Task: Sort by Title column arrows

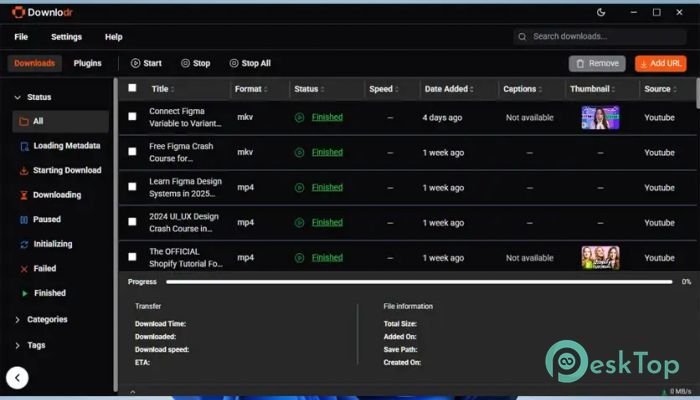Action: pyautogui.click(x=172, y=89)
